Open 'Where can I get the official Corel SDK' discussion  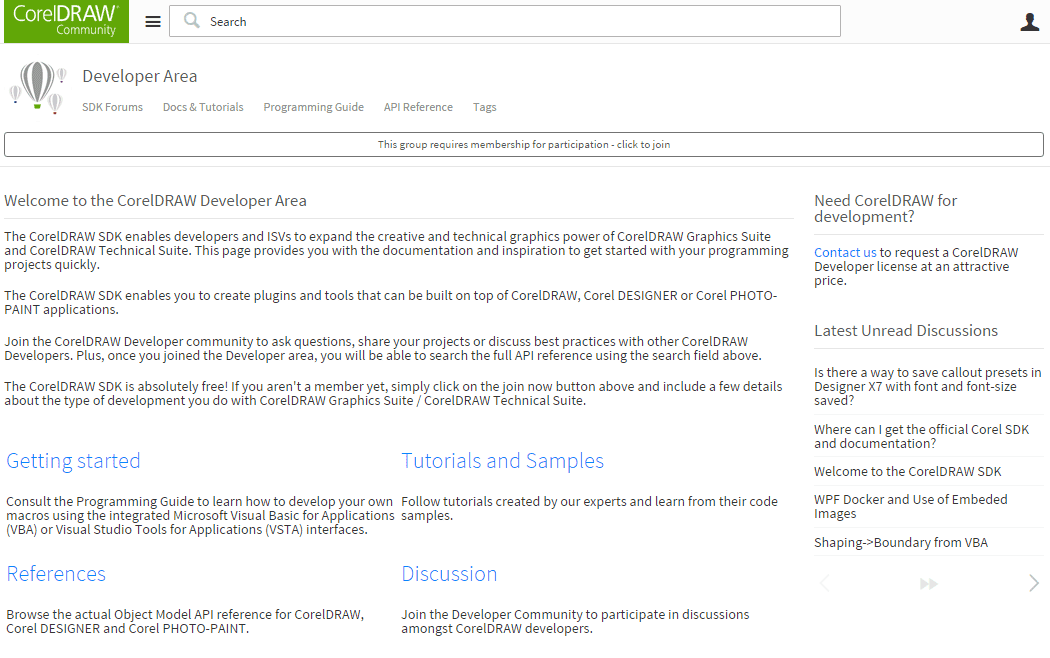coord(921,436)
